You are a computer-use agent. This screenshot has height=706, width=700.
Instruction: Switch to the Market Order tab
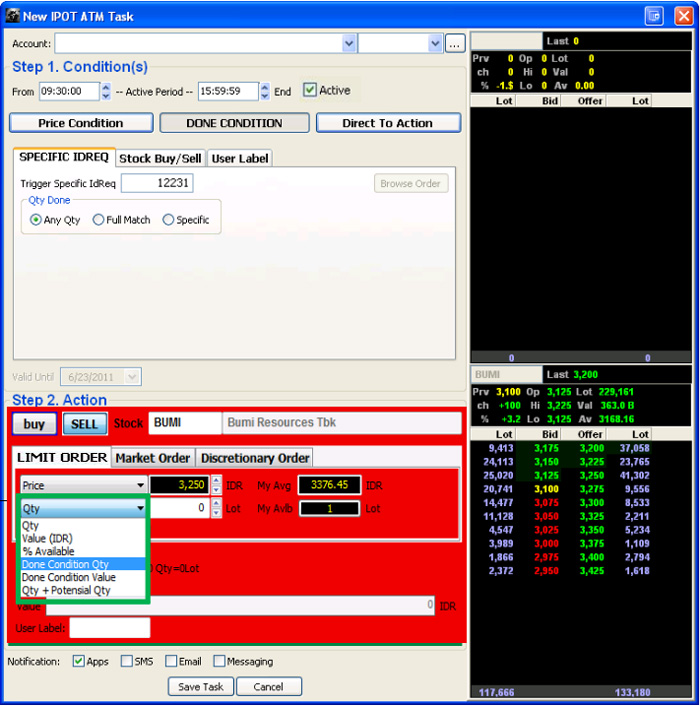153,458
